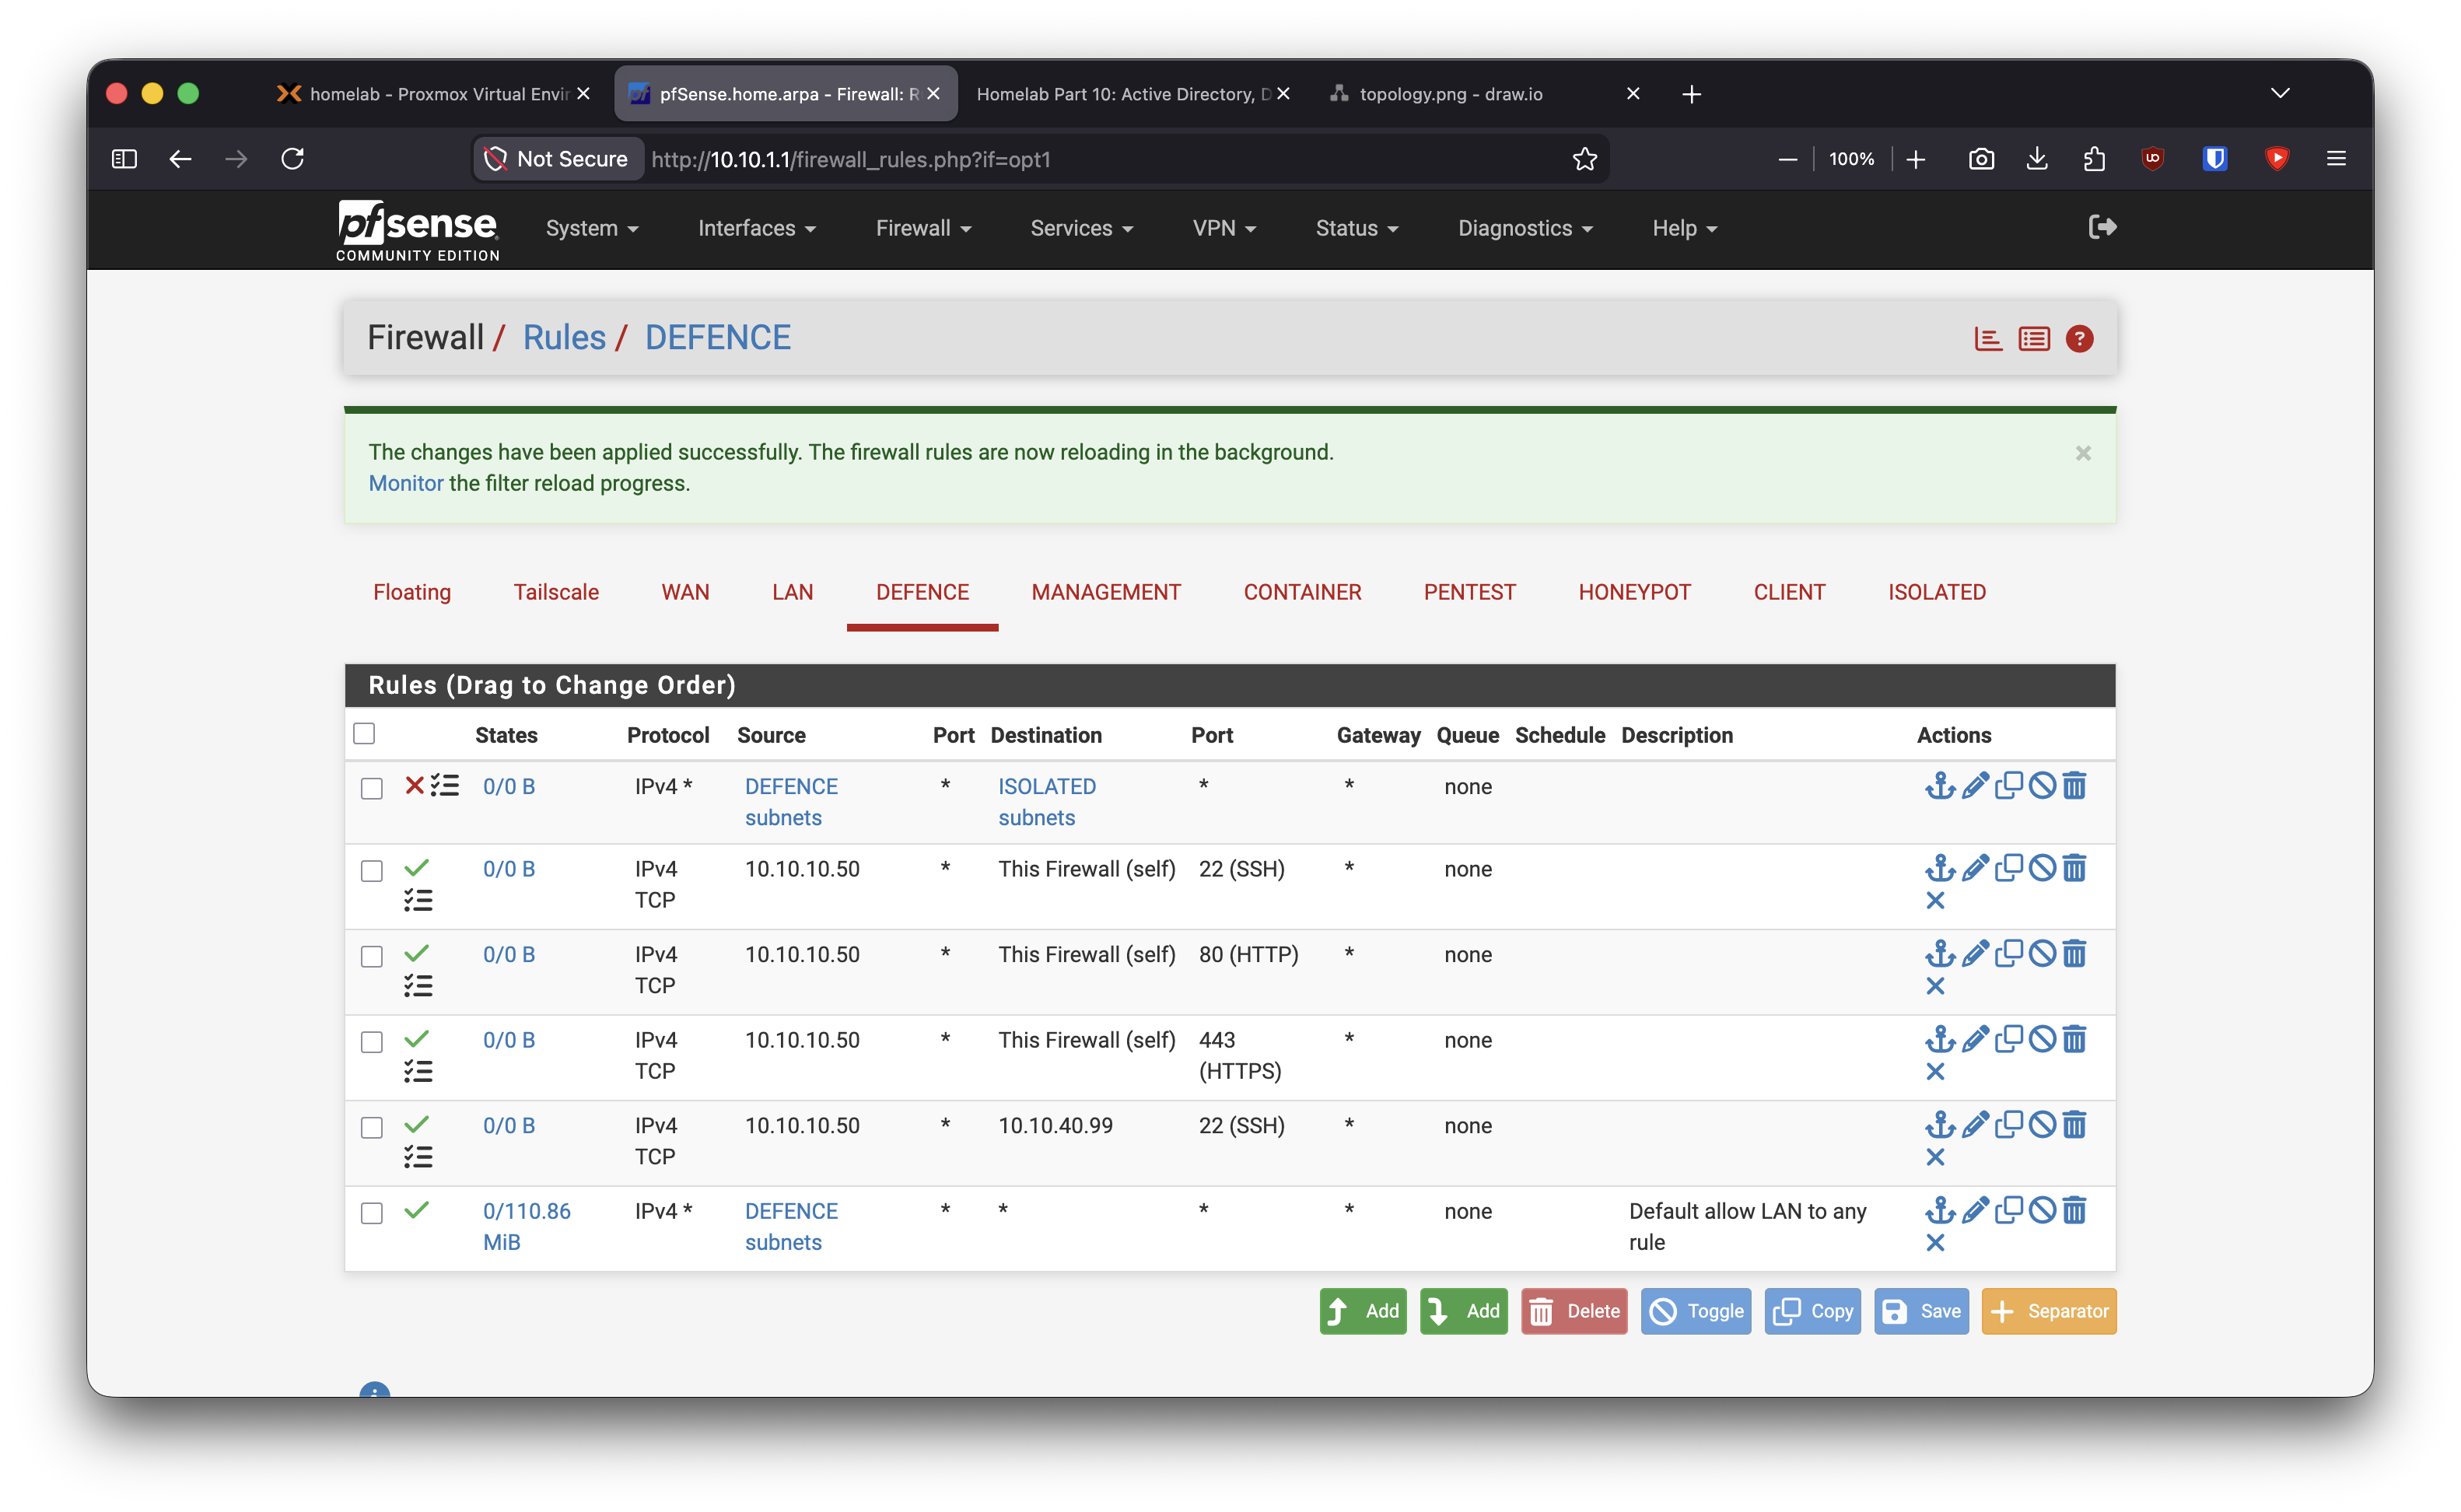Screen dimensions: 2461x1512
Task: Expand the Interfaces menu
Action: click(x=757, y=228)
